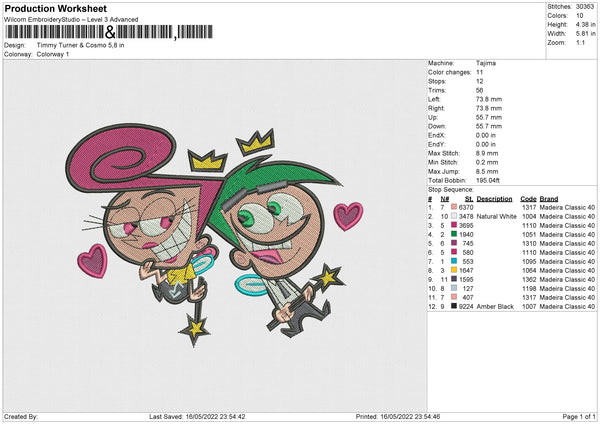Click the 'Page 1 of 1' footer text
Image resolution: width=600 pixels, height=424 pixels.
[579, 416]
